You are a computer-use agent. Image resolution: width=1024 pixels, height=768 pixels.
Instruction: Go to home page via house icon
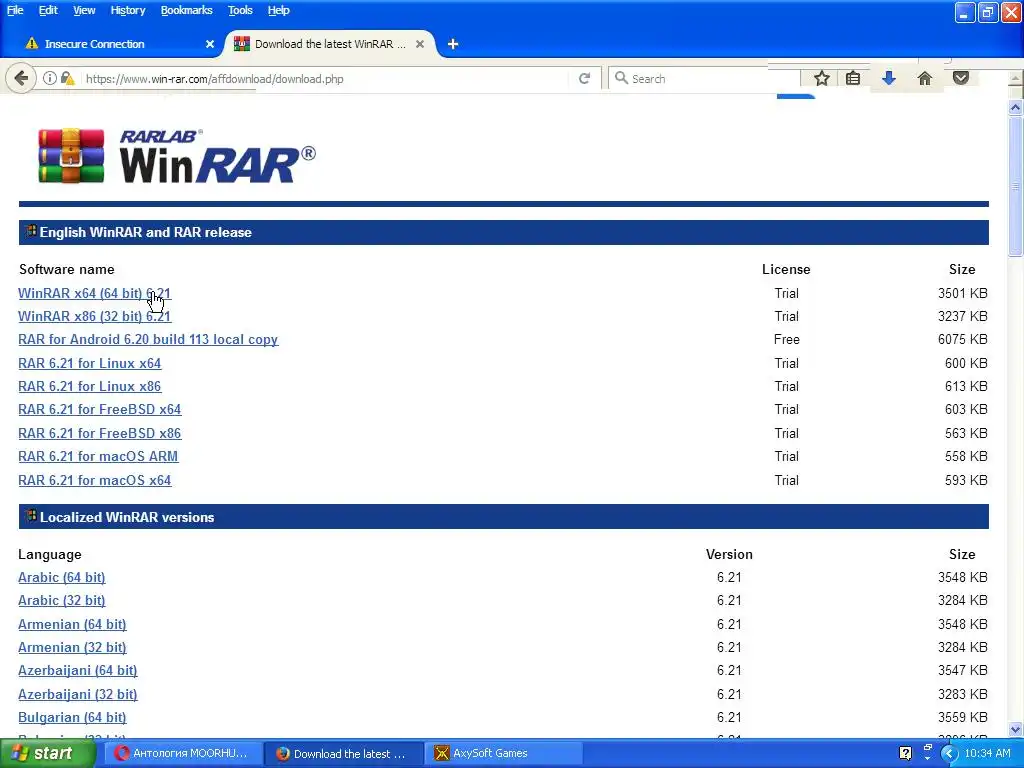(x=925, y=78)
